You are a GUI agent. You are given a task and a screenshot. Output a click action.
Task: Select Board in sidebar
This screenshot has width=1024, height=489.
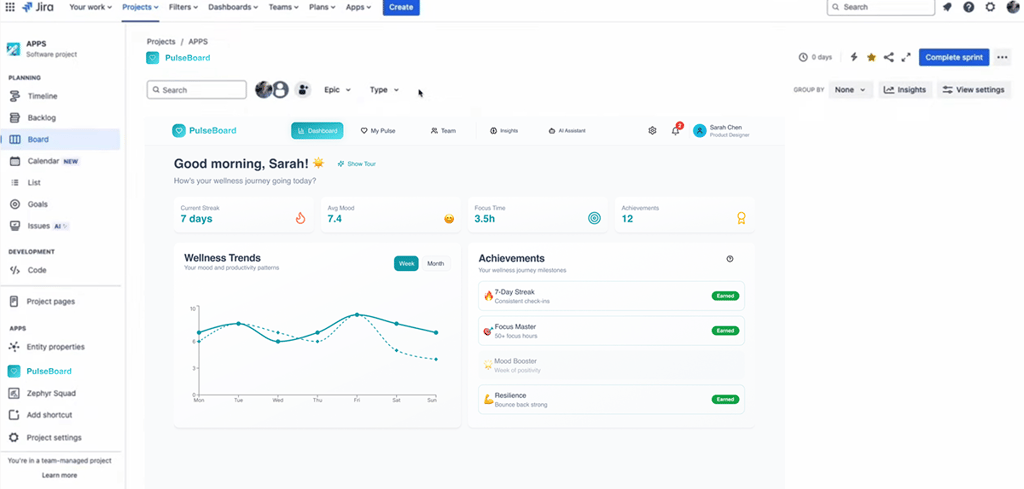click(x=60, y=139)
